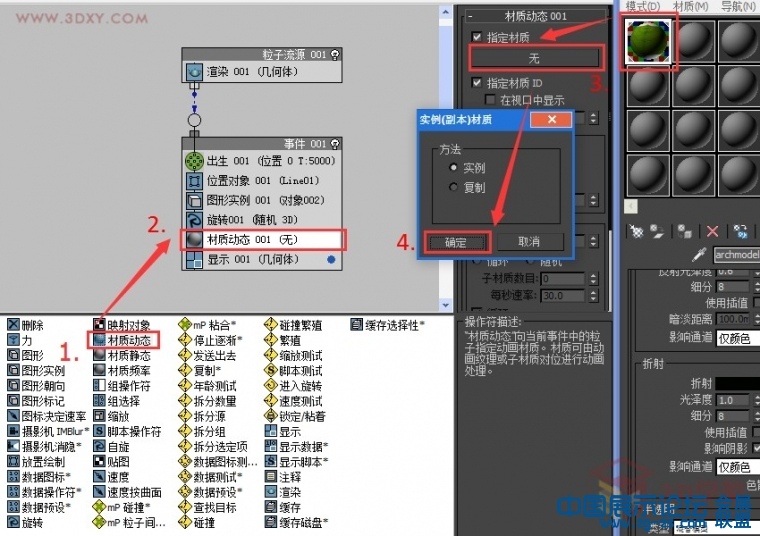This screenshot has width=760, height=536.
Task: Toggle 使用插值 checkbox above 暗淡距离
Action: point(756,303)
